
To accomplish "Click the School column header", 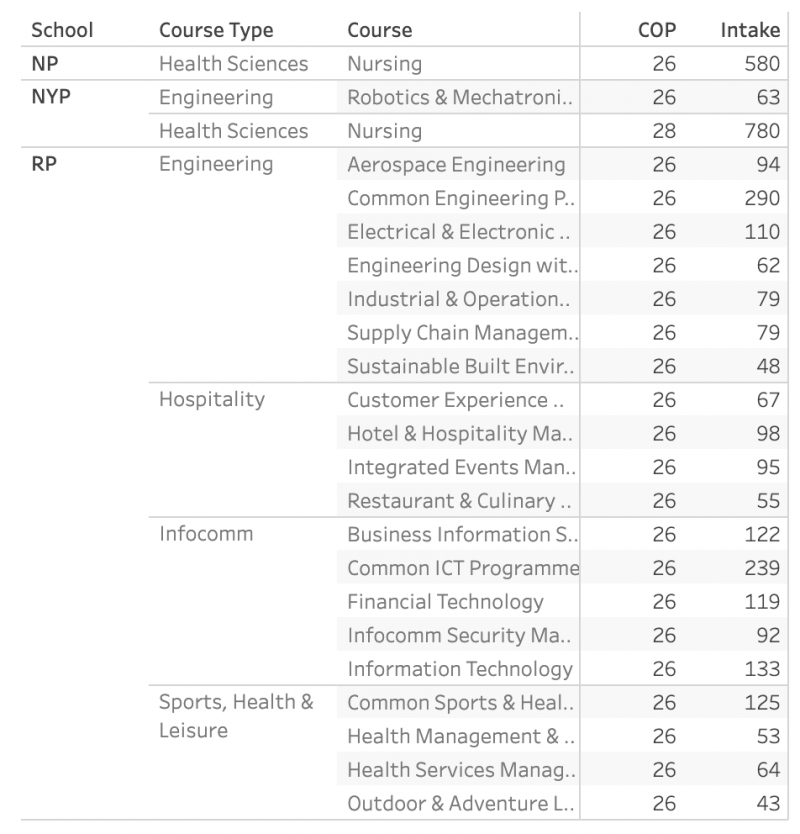I will coord(62,30).
